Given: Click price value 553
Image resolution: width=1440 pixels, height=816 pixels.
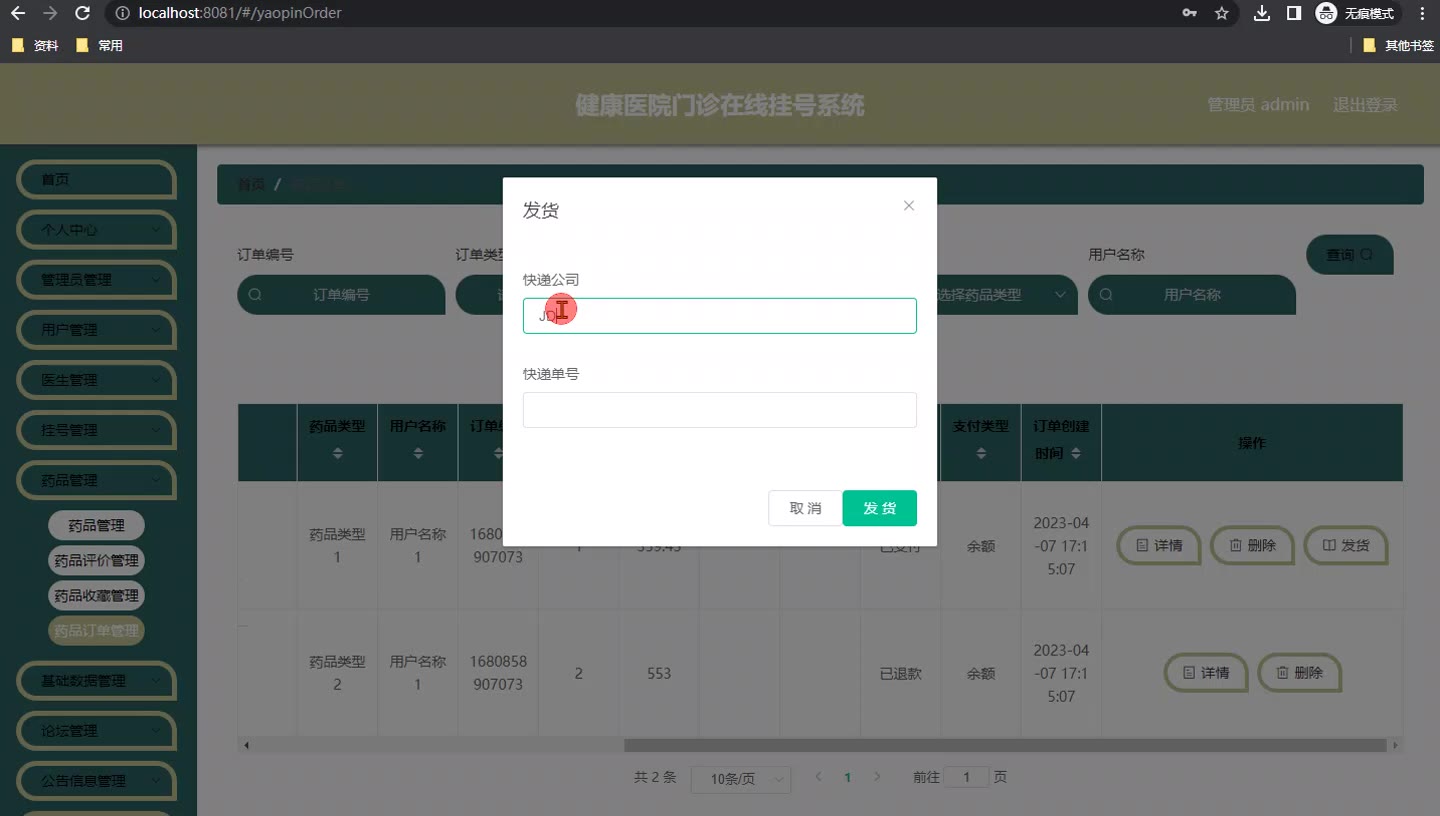Looking at the screenshot, I should tap(659, 674).
